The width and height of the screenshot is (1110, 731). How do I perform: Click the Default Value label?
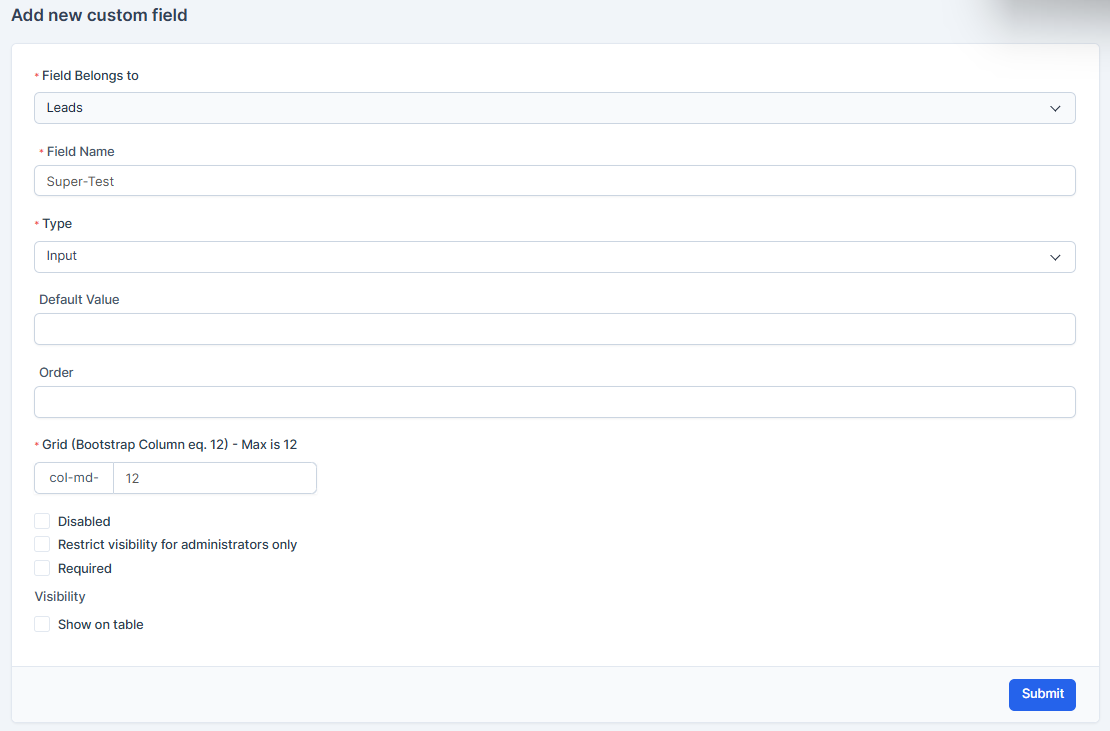79,300
